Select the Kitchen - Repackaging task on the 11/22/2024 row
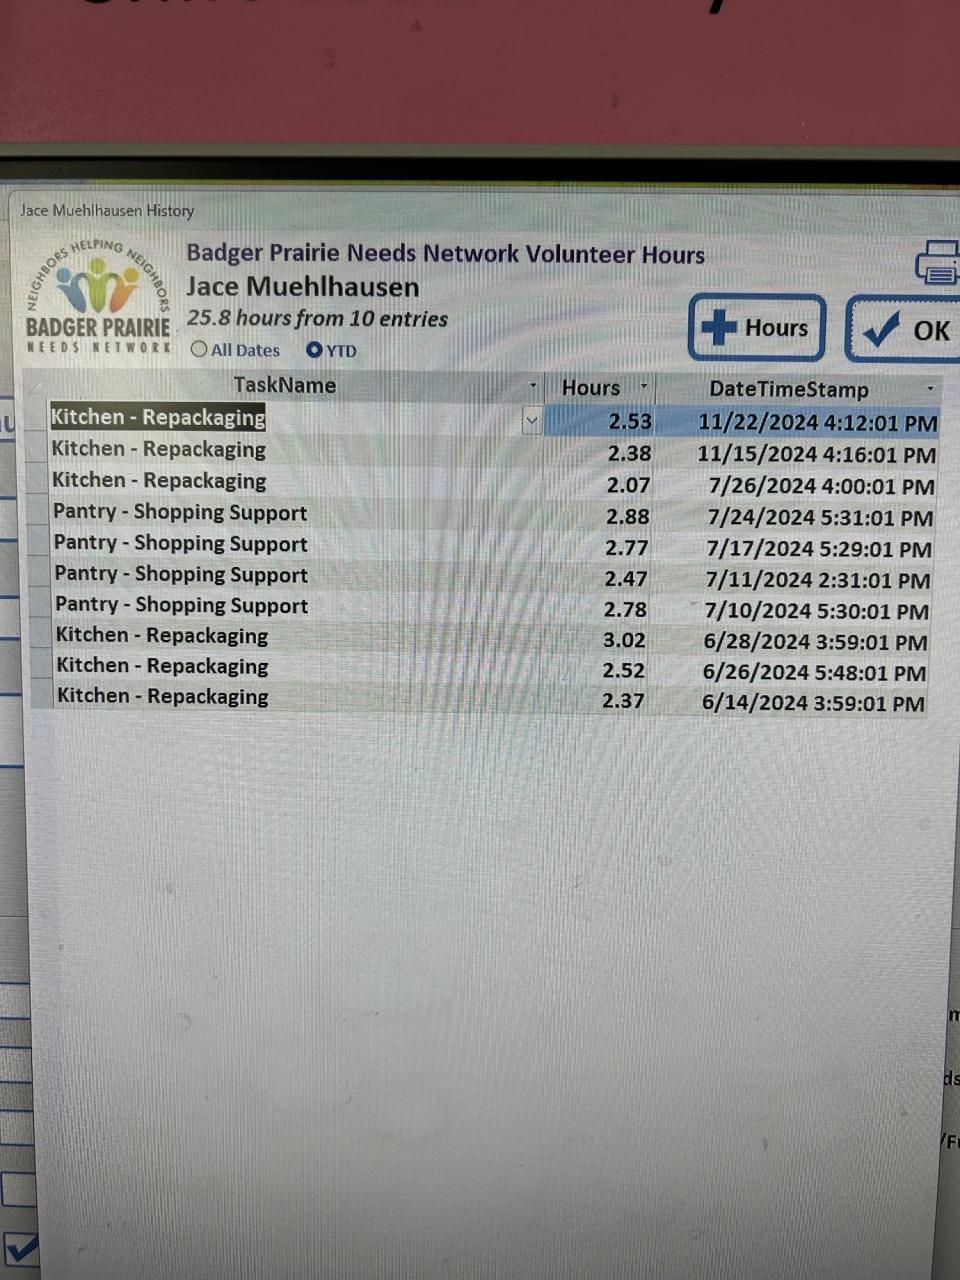The height and width of the screenshot is (1280, 960). point(158,417)
